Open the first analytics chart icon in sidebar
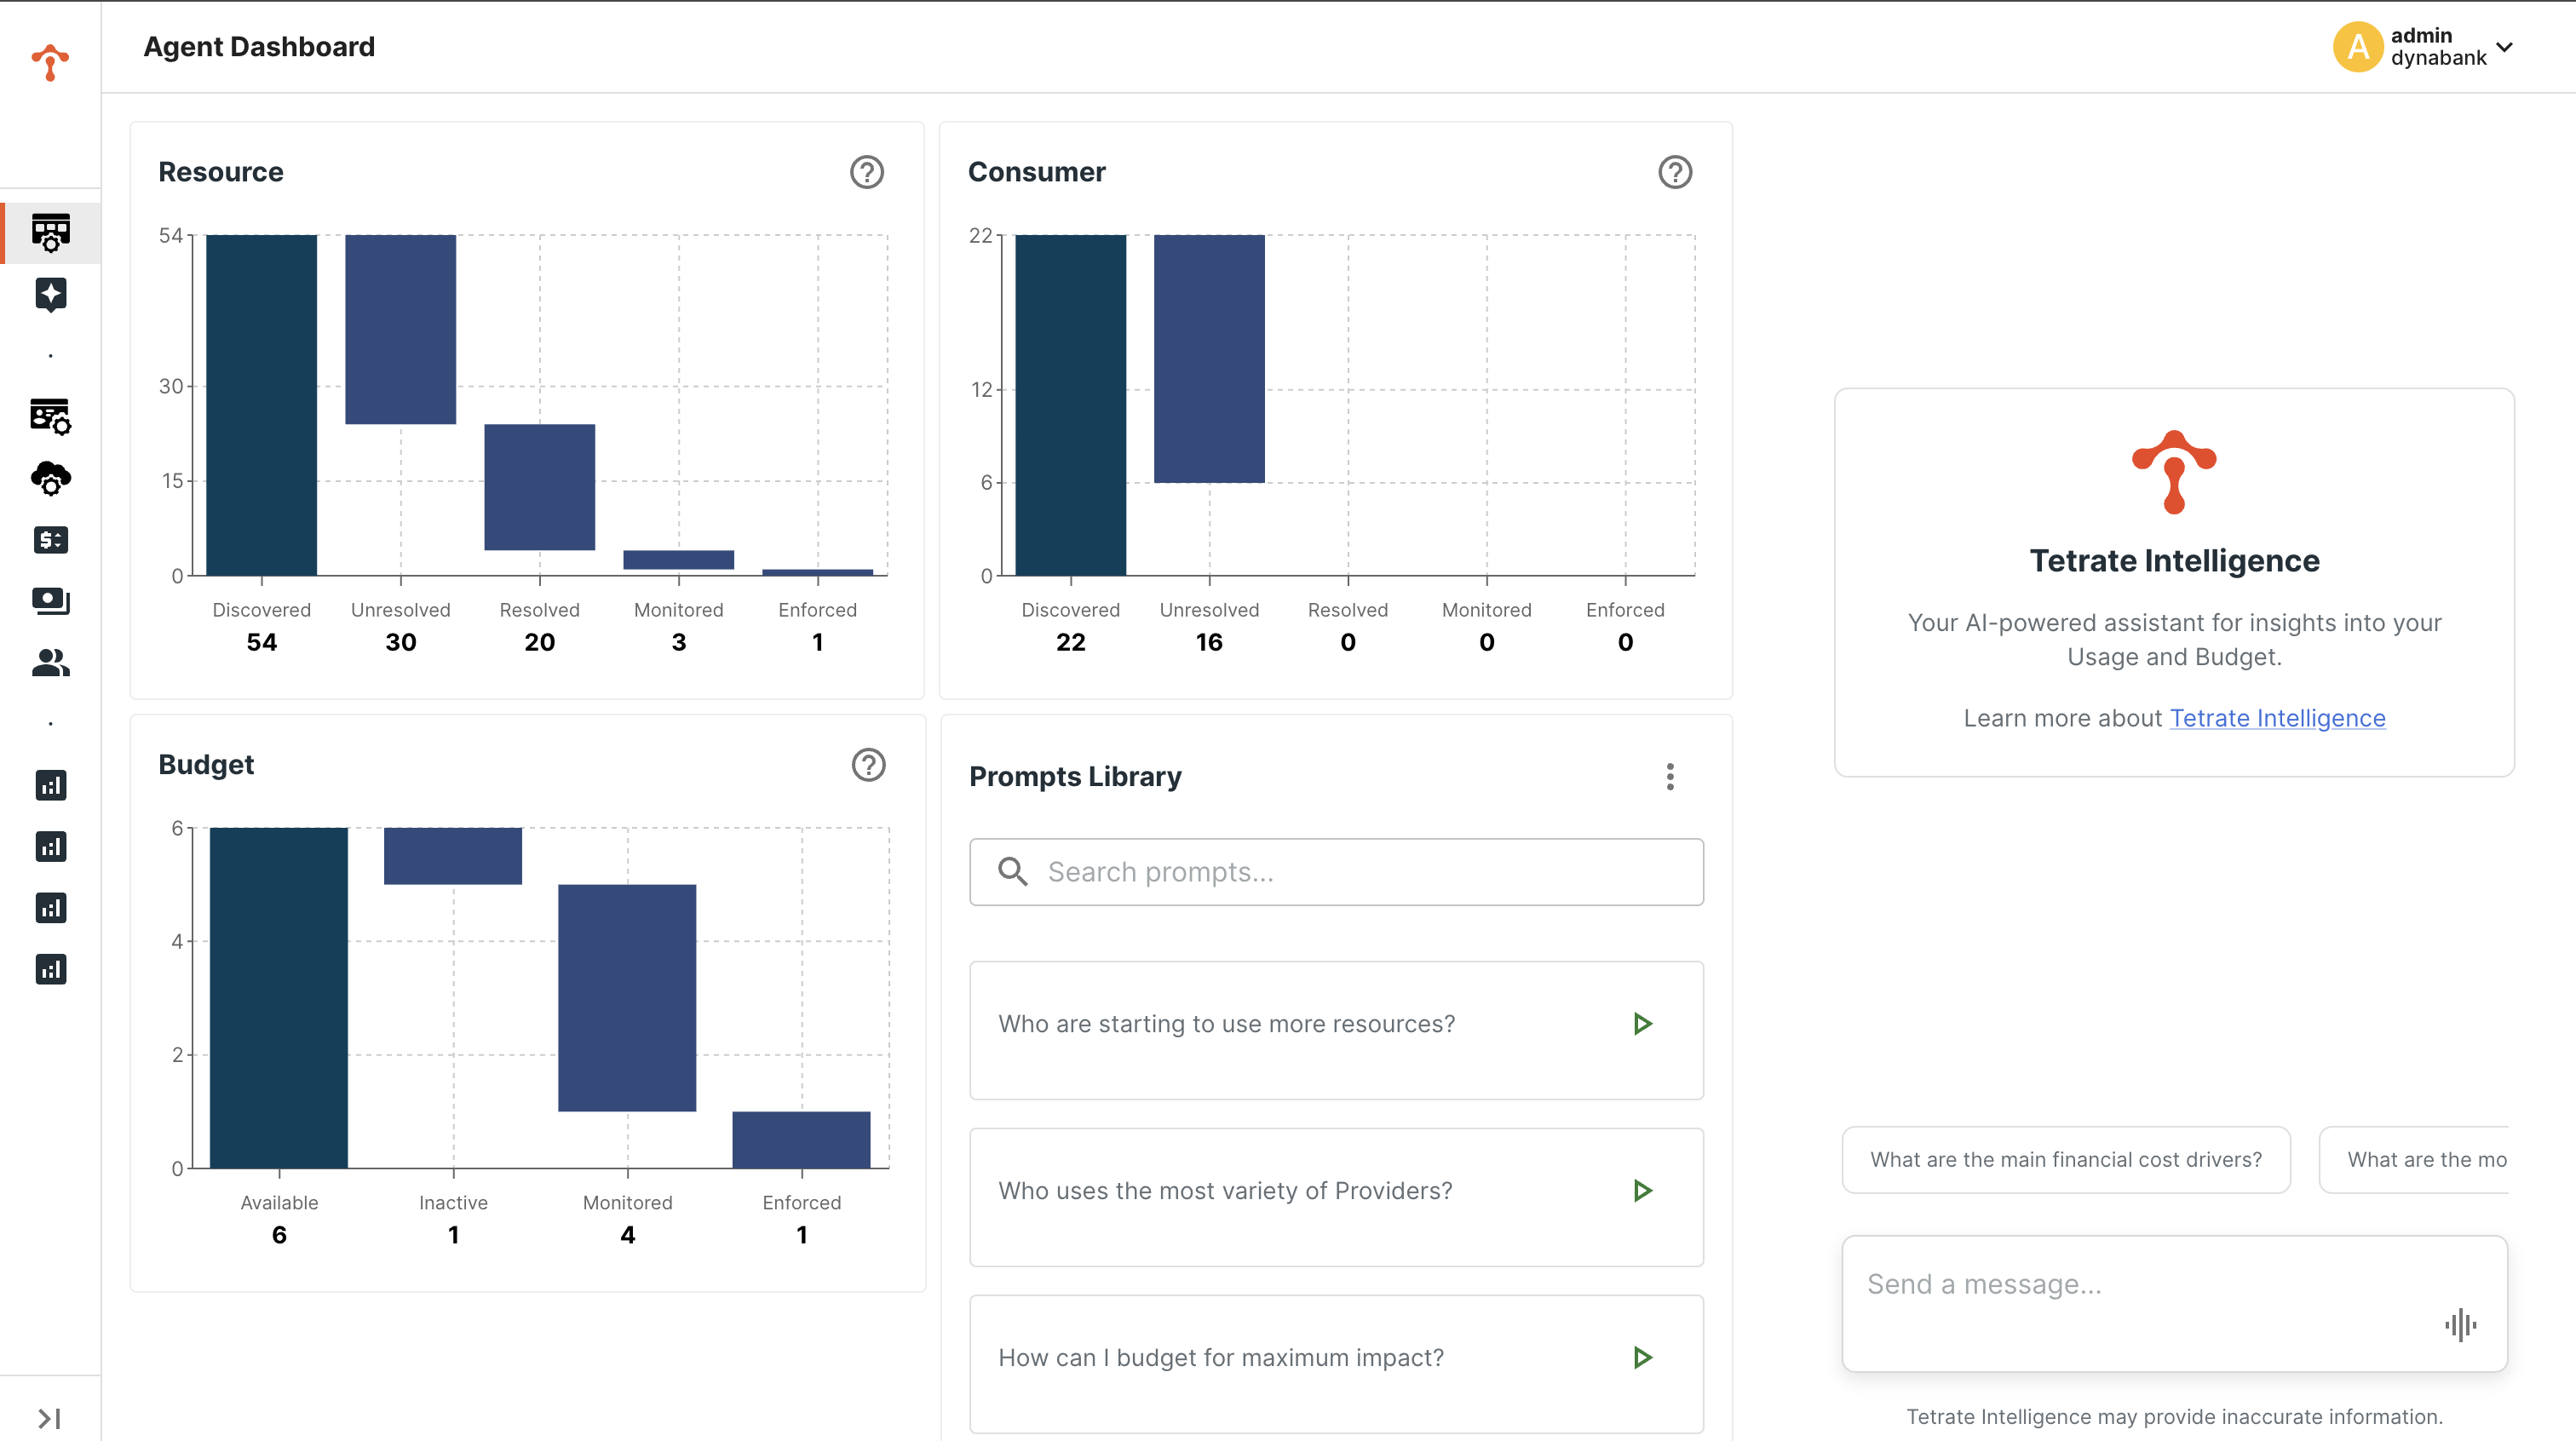The height and width of the screenshot is (1441, 2576). coord(50,785)
